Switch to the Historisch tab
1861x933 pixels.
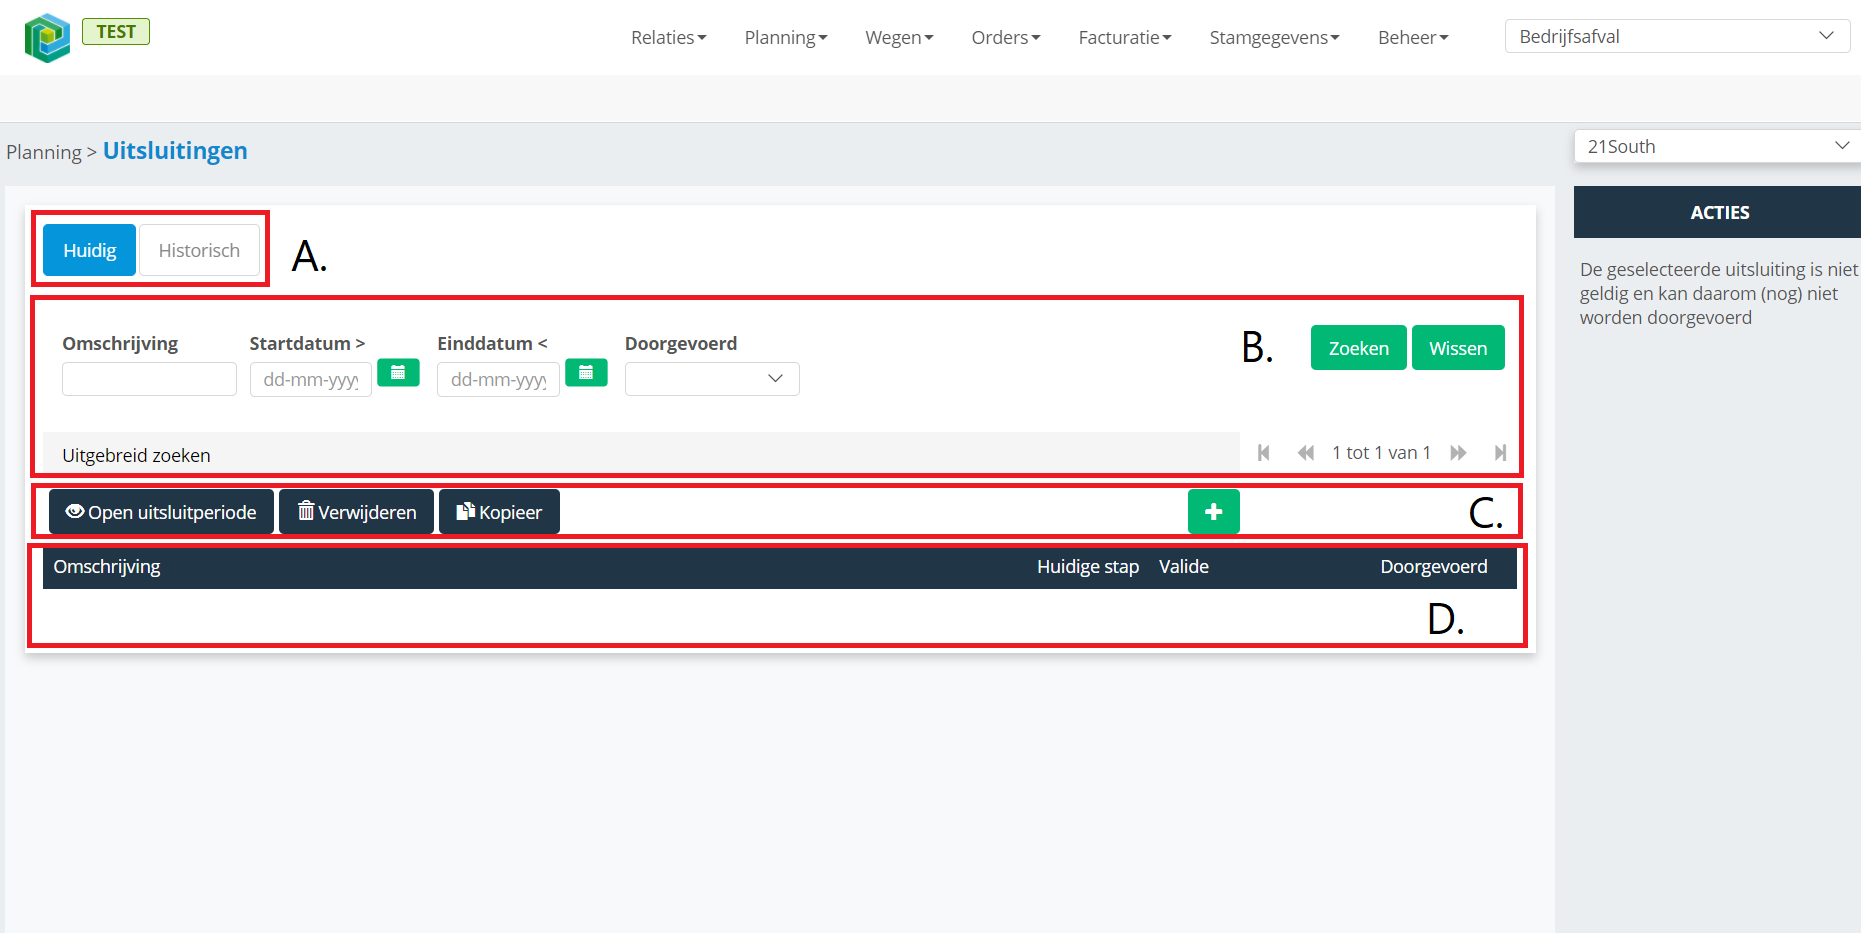(x=199, y=250)
